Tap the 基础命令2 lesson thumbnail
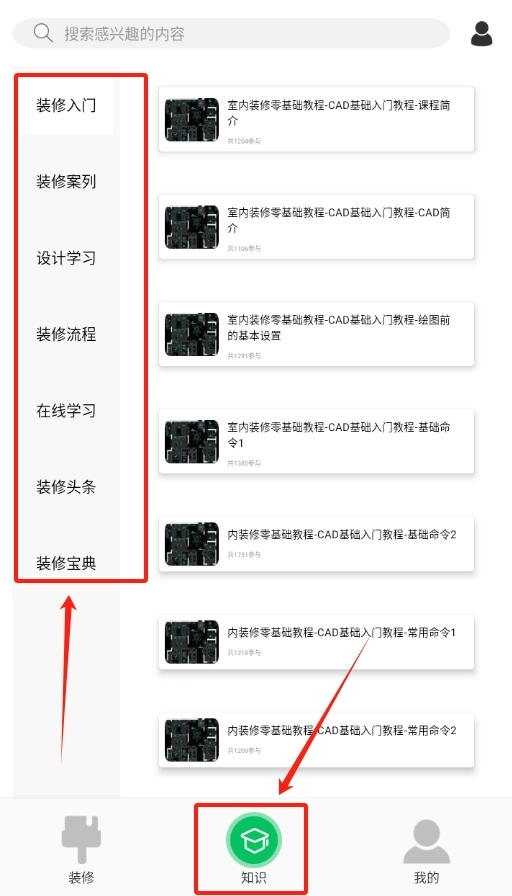Viewport: 512px width, 896px height. point(192,544)
